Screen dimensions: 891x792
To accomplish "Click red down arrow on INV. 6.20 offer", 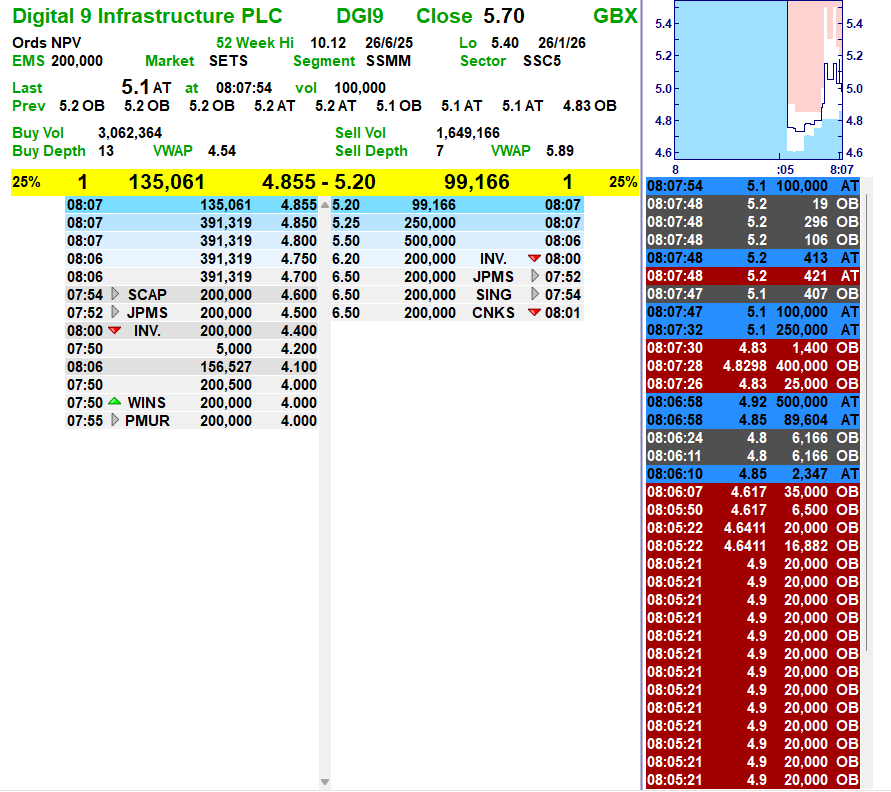I will pyautogui.click(x=534, y=259).
